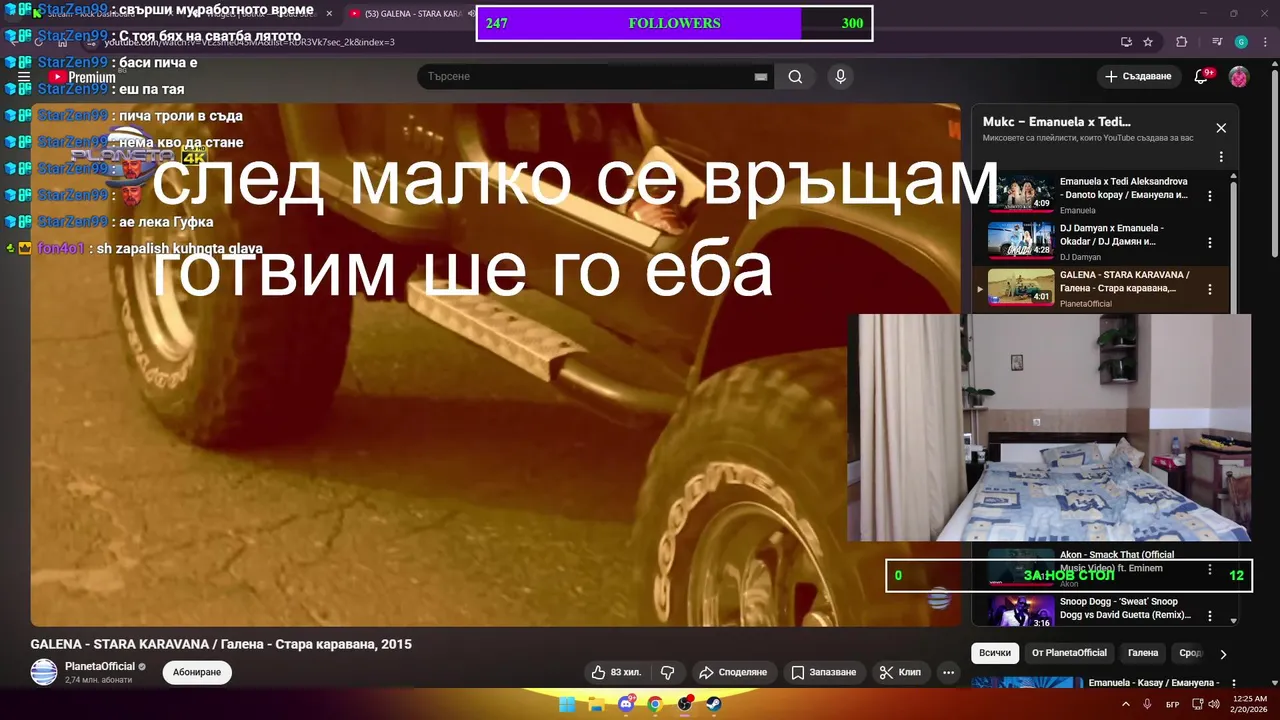Open the YouTube hamburger guide menu

tap(24, 77)
